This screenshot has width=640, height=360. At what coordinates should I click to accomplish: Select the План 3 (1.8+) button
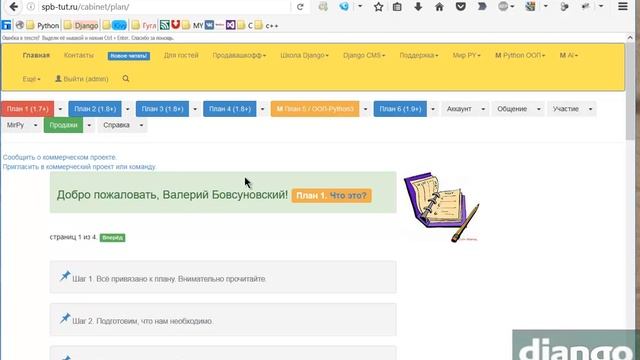(x=162, y=109)
